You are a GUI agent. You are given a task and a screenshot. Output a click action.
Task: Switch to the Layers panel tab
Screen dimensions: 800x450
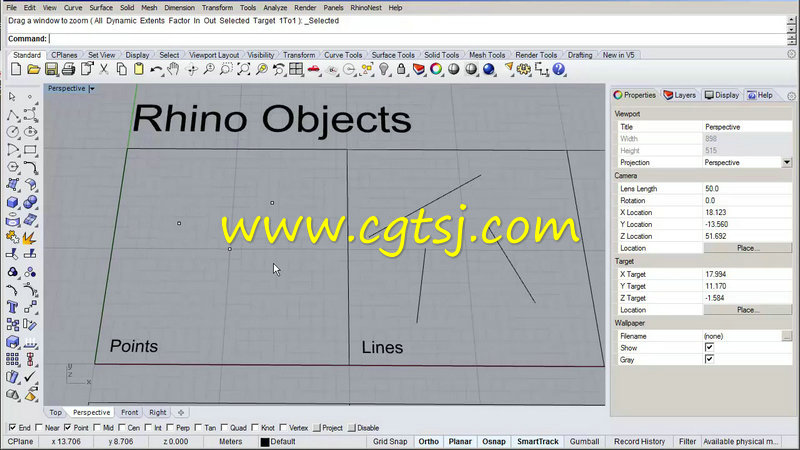[x=680, y=95]
